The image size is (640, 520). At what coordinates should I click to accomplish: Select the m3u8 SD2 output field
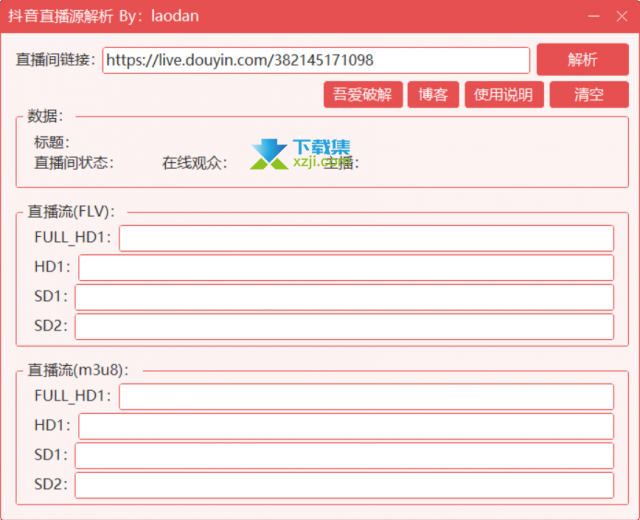(x=344, y=485)
